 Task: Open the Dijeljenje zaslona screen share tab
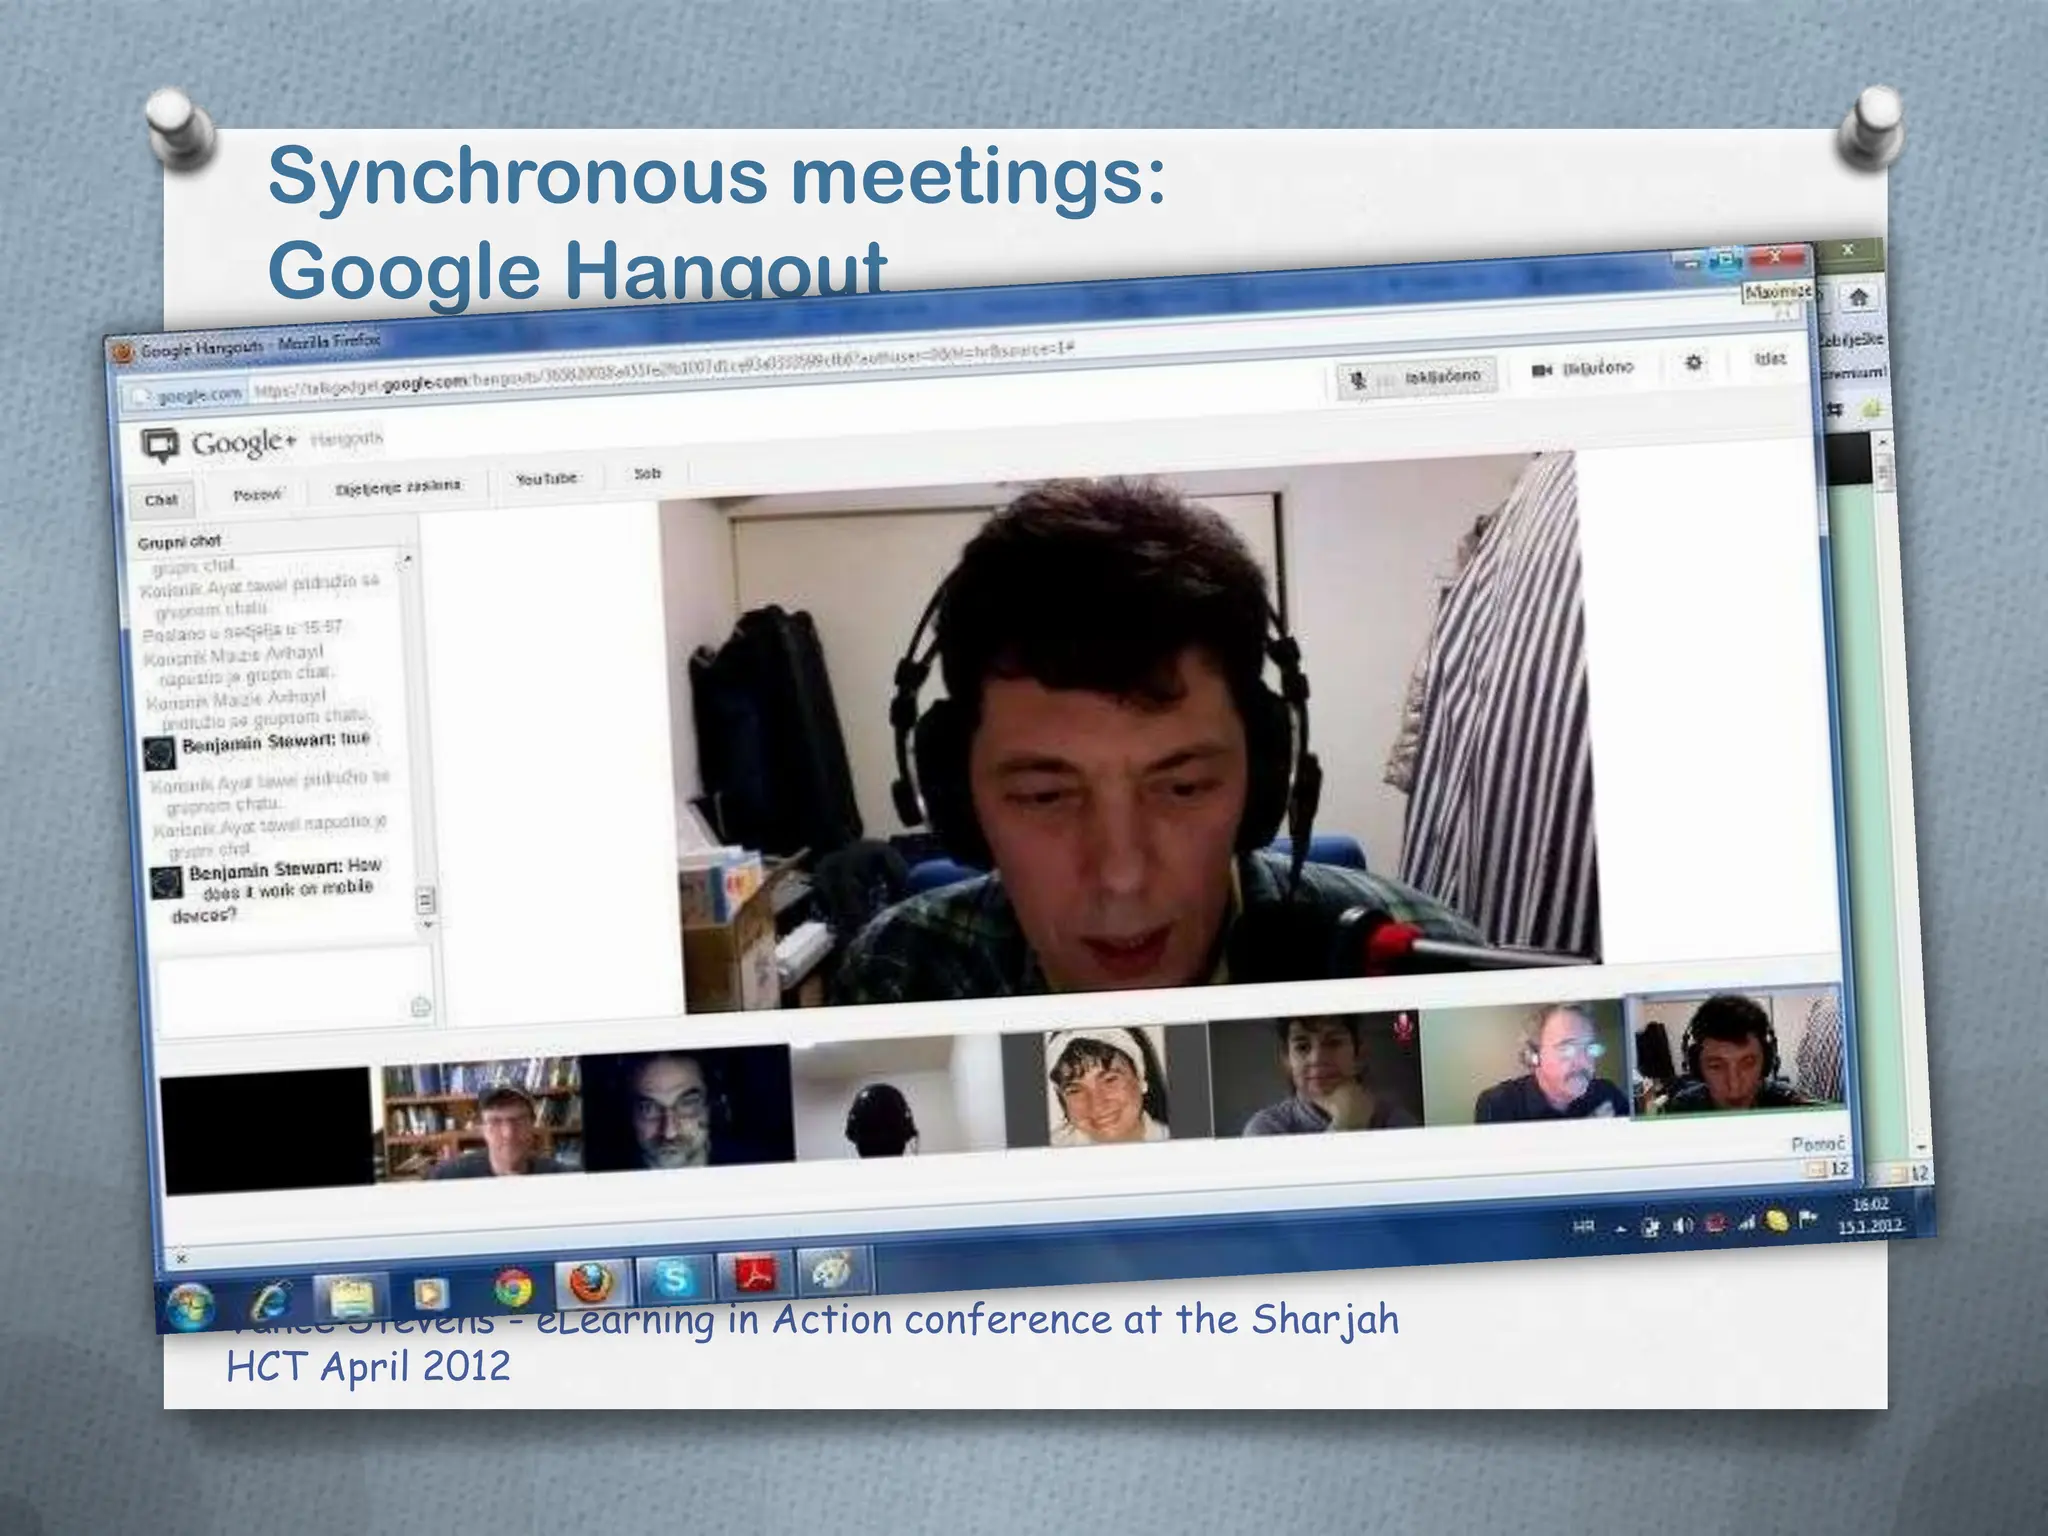tap(397, 486)
